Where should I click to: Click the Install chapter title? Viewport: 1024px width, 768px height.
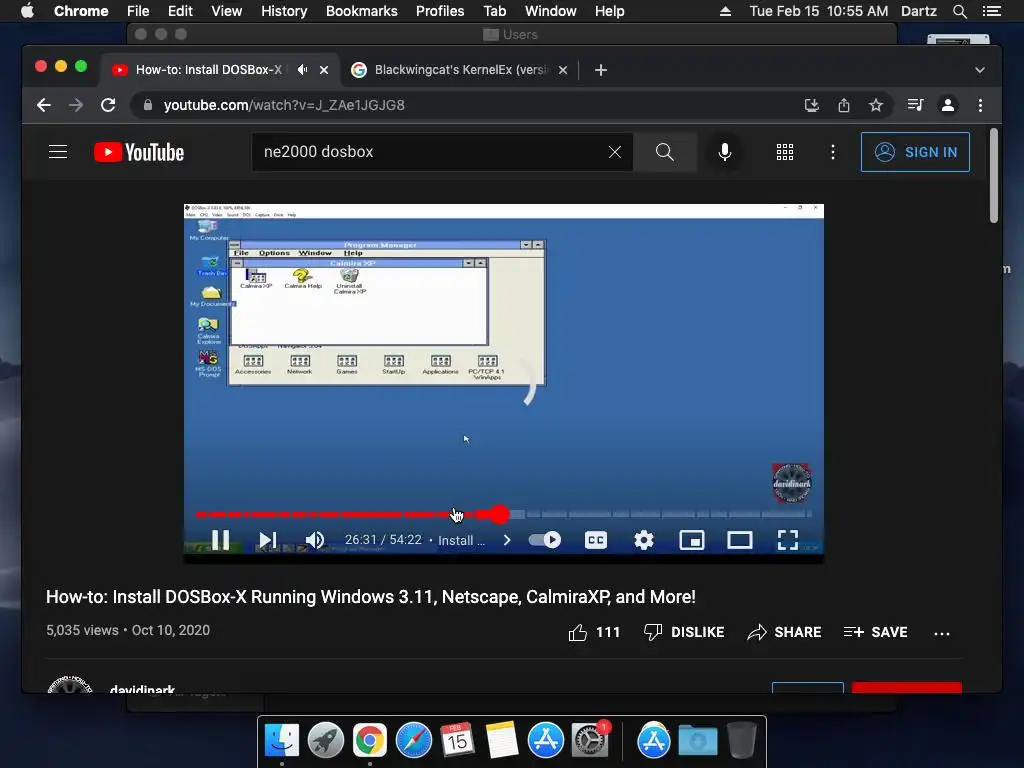461,541
